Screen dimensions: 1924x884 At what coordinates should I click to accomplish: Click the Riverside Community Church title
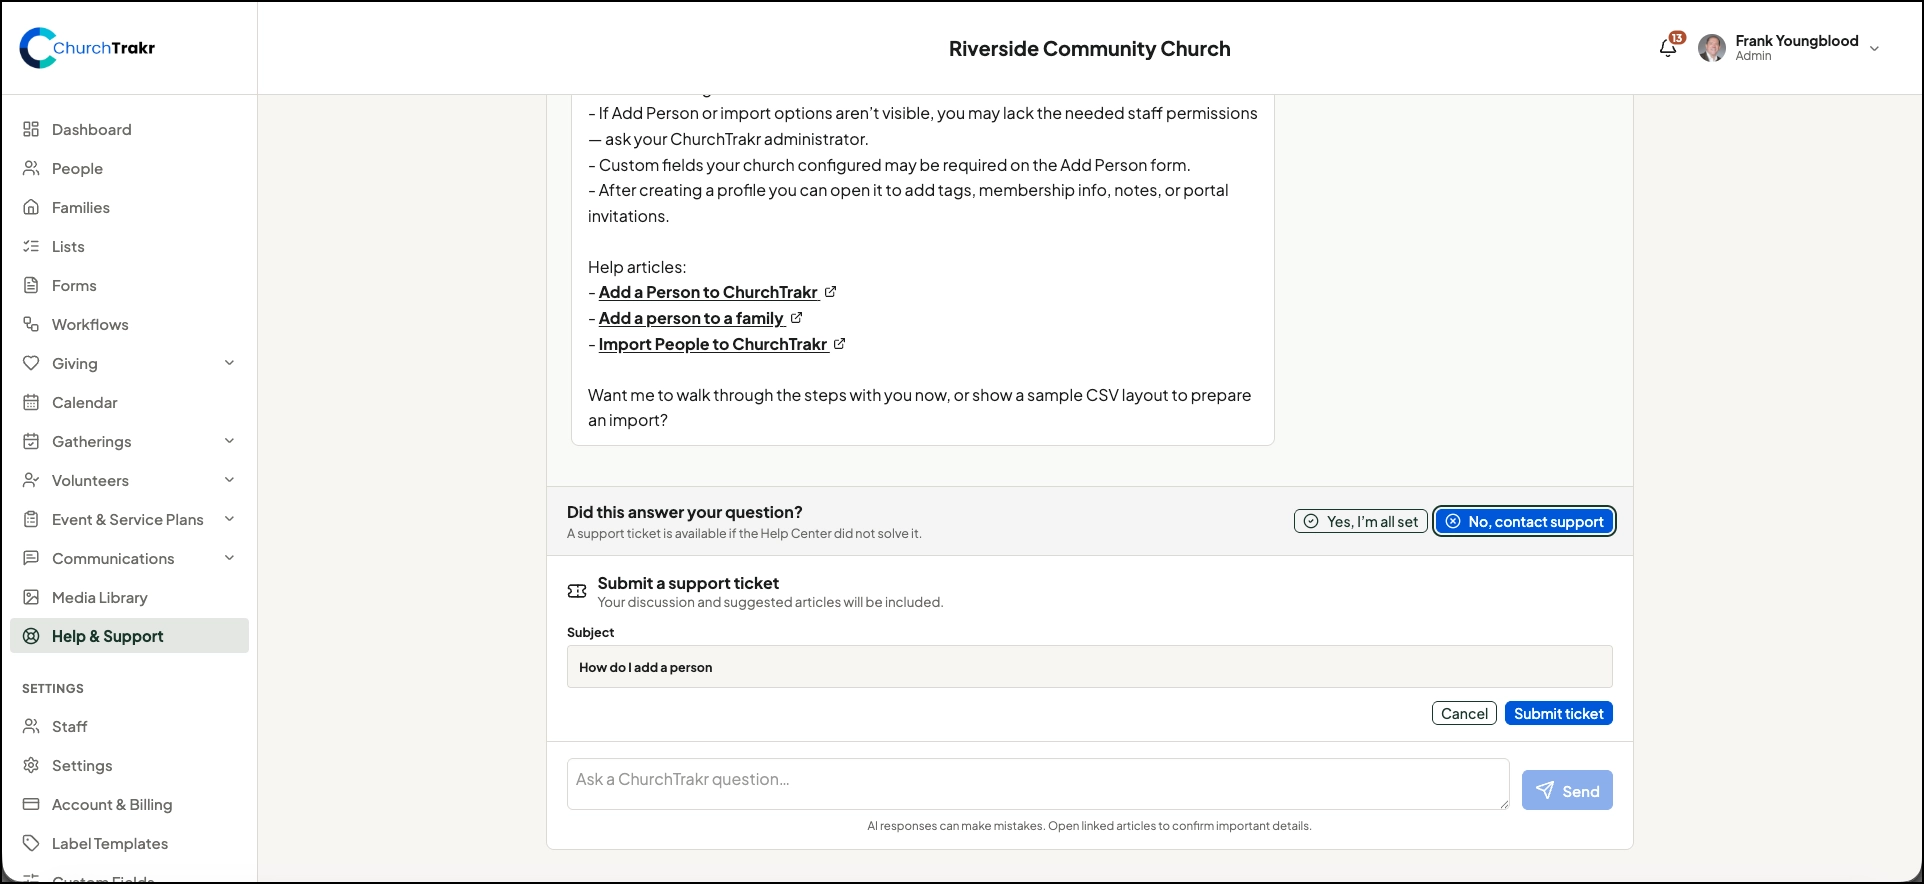click(x=1090, y=49)
